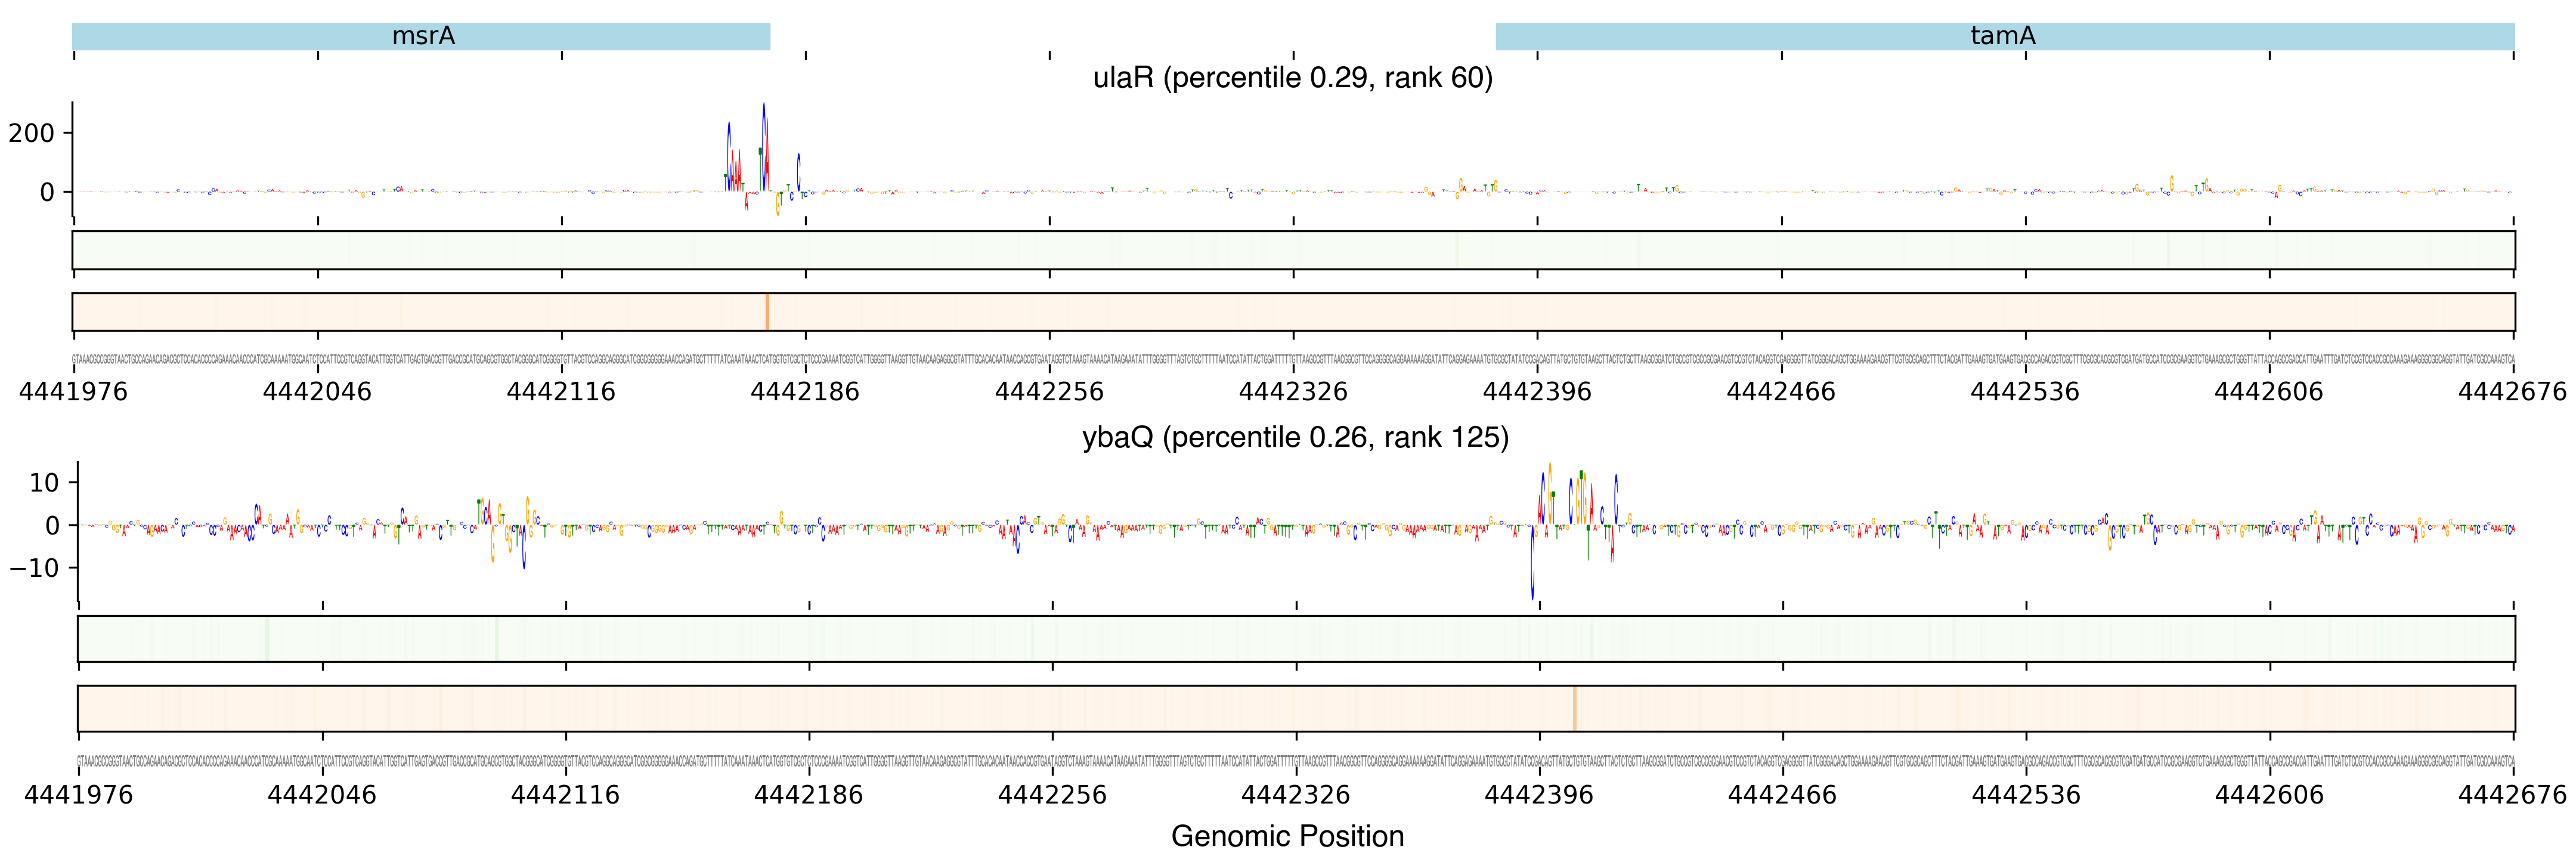The width and height of the screenshot is (2576, 859).
Task: Click the ulaR percentile title text
Action: click(1292, 78)
